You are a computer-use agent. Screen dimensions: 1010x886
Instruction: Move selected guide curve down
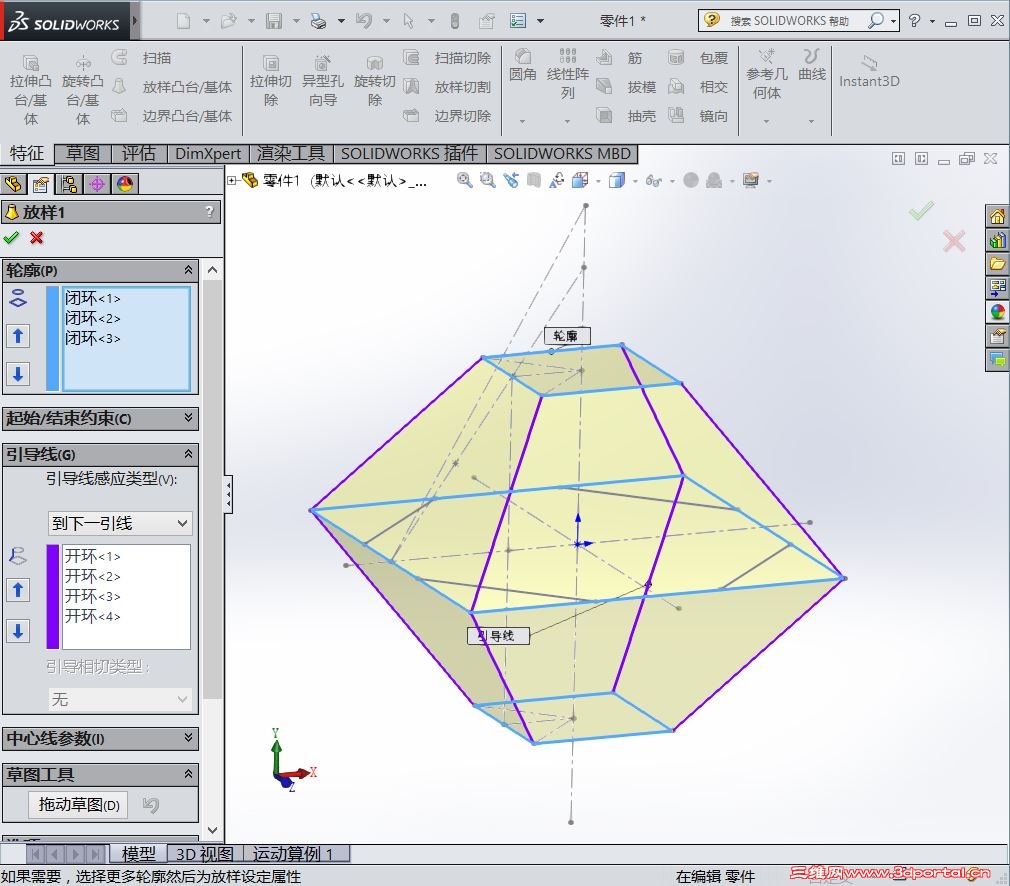tap(18, 631)
